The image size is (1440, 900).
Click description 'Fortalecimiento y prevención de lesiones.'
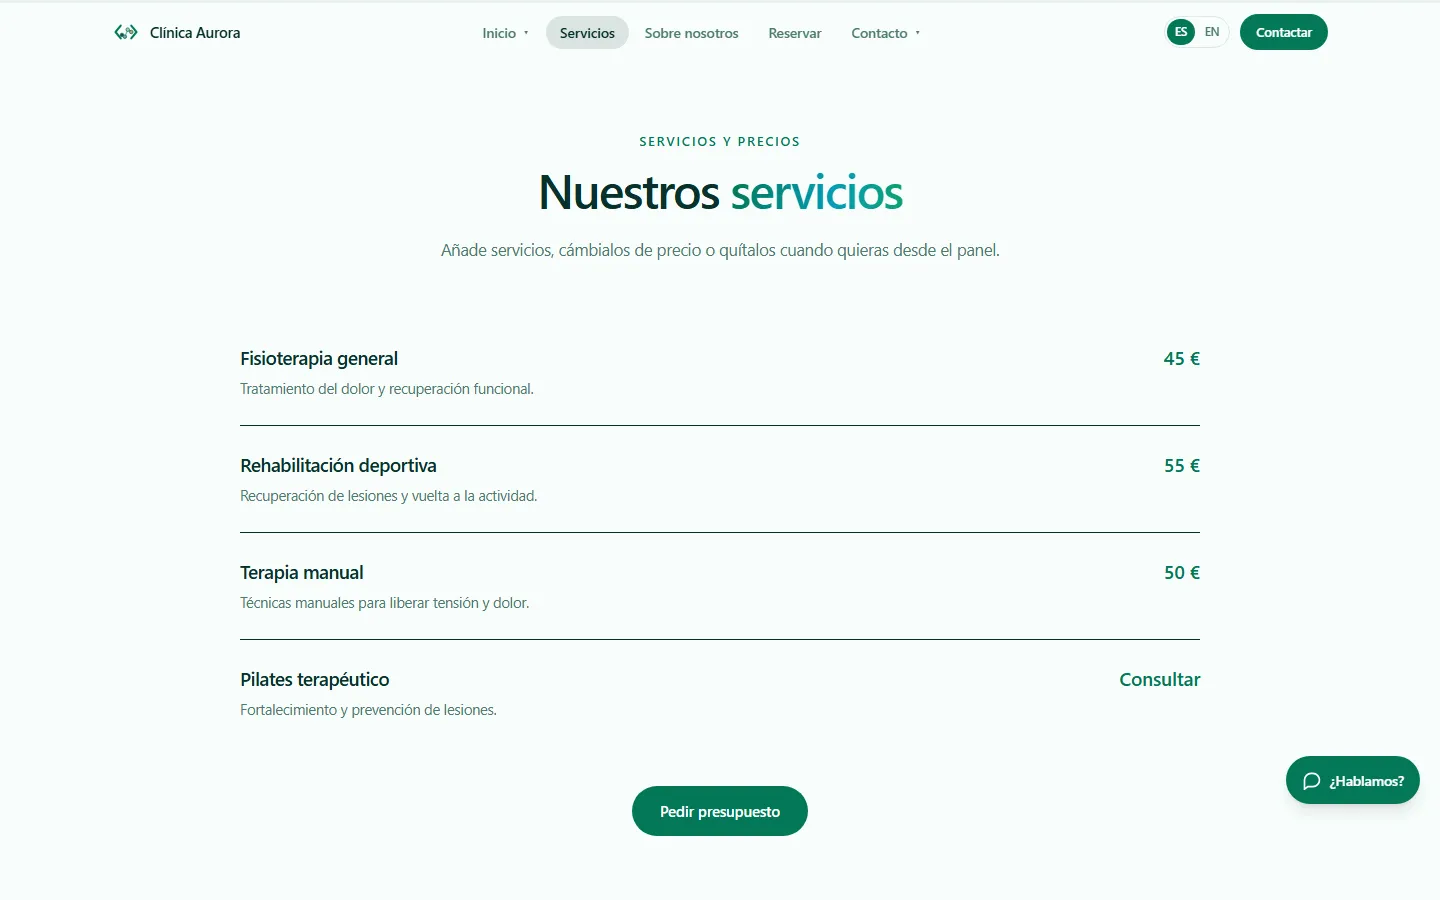(368, 710)
